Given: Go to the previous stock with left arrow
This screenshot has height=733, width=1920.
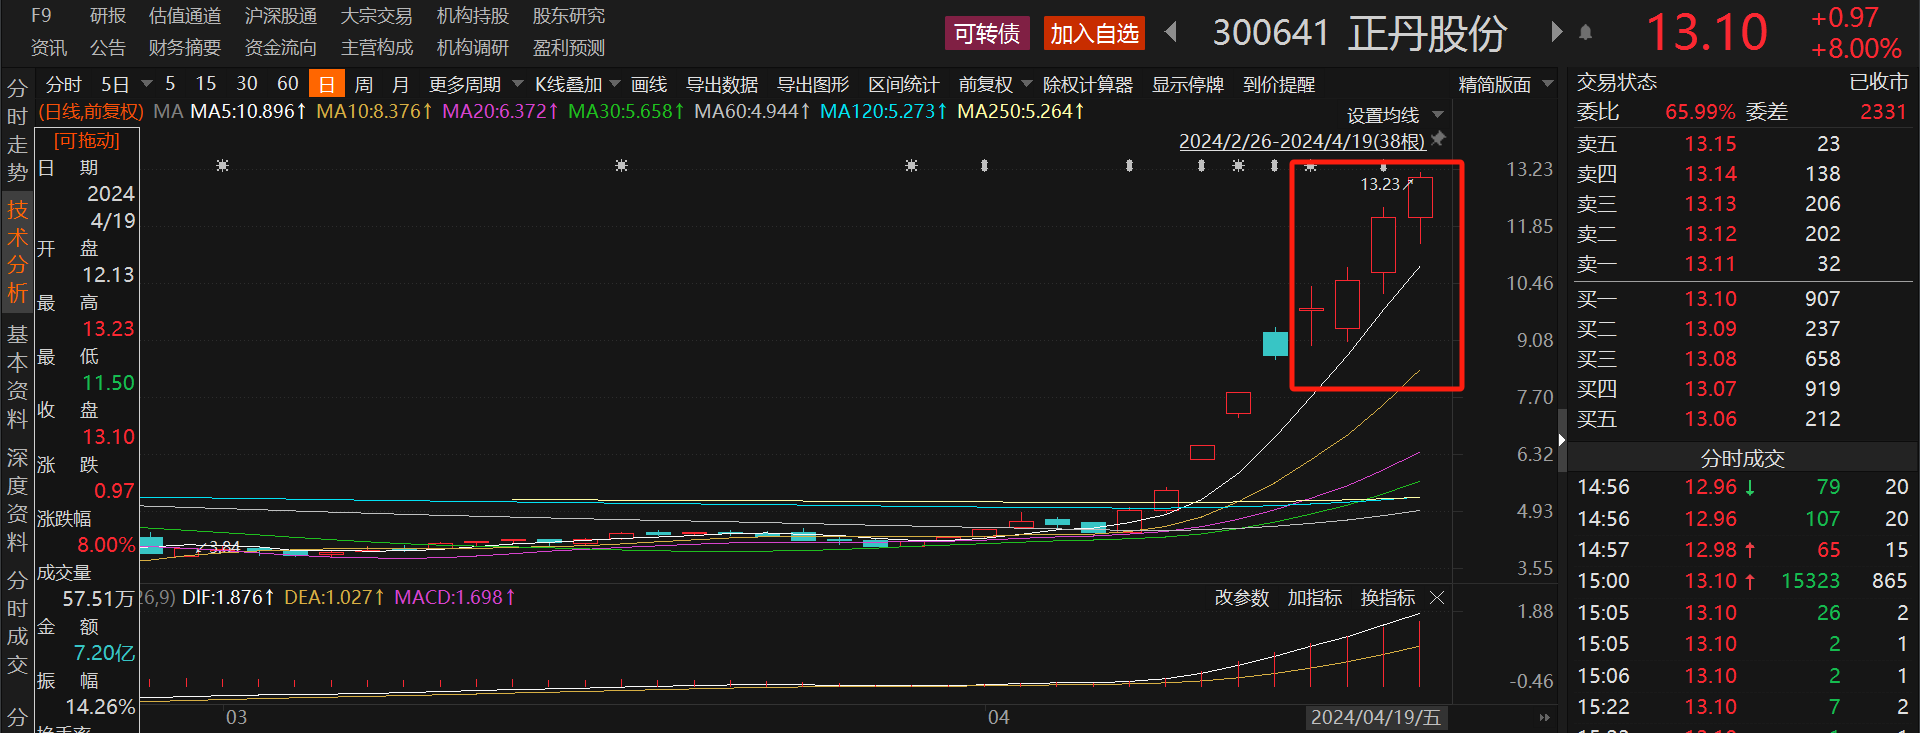Looking at the screenshot, I should coord(1171,32).
